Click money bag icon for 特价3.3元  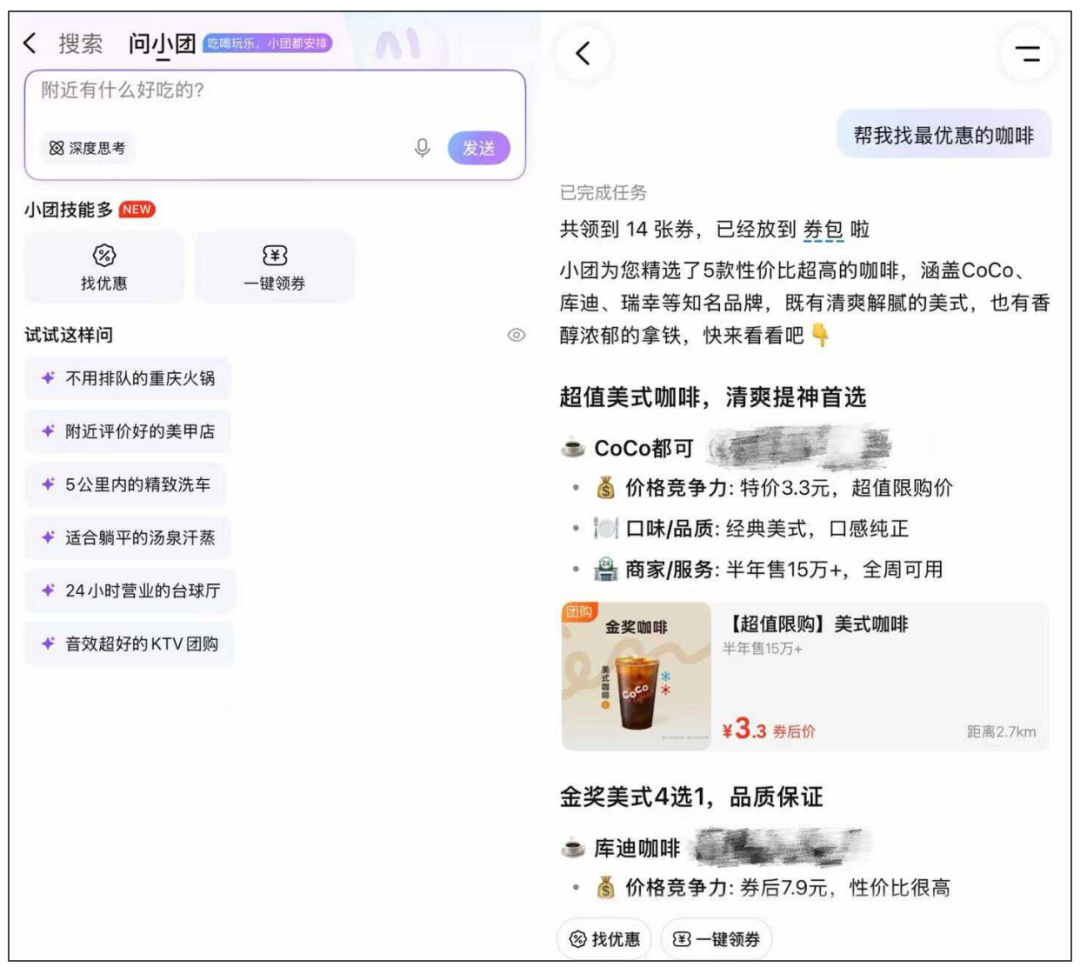605,488
